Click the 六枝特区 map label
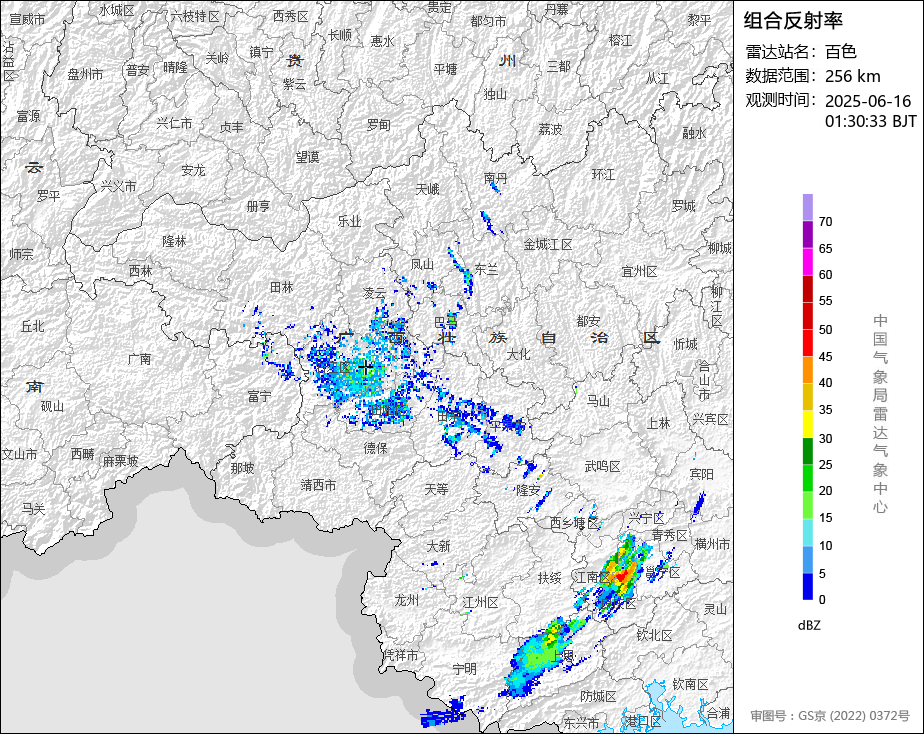924x734 pixels. click(x=195, y=16)
